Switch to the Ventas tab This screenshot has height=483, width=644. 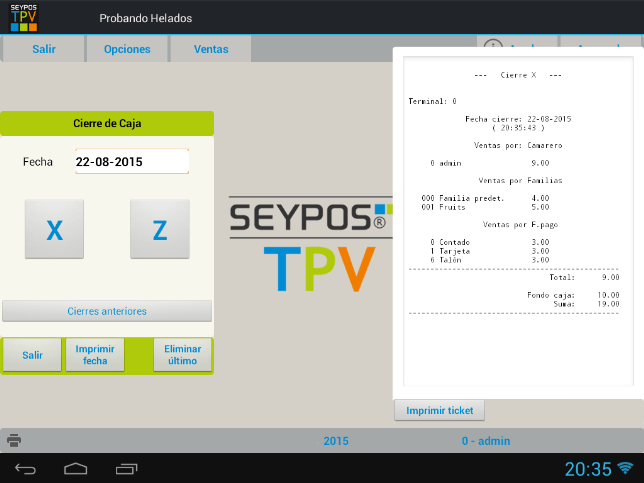coord(210,49)
